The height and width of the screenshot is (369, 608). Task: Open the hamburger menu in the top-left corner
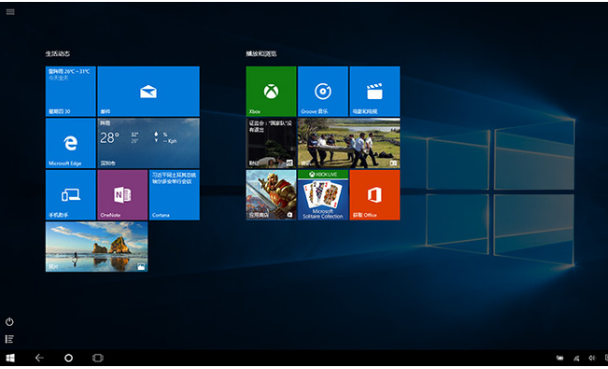[10, 12]
